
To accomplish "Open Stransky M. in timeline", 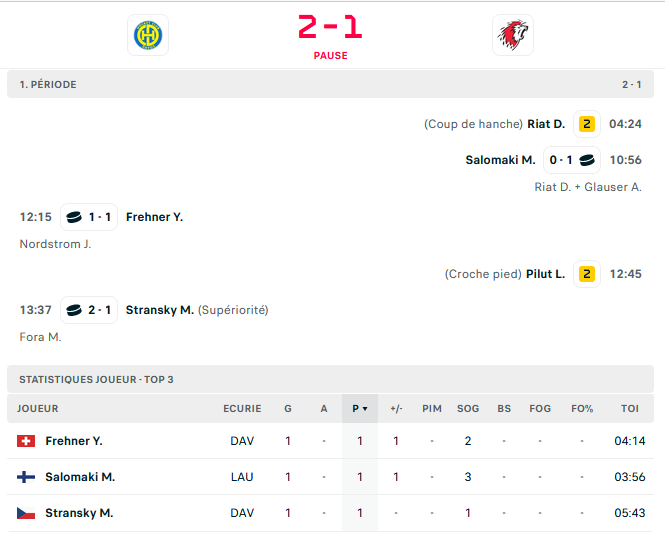I will click(x=159, y=310).
